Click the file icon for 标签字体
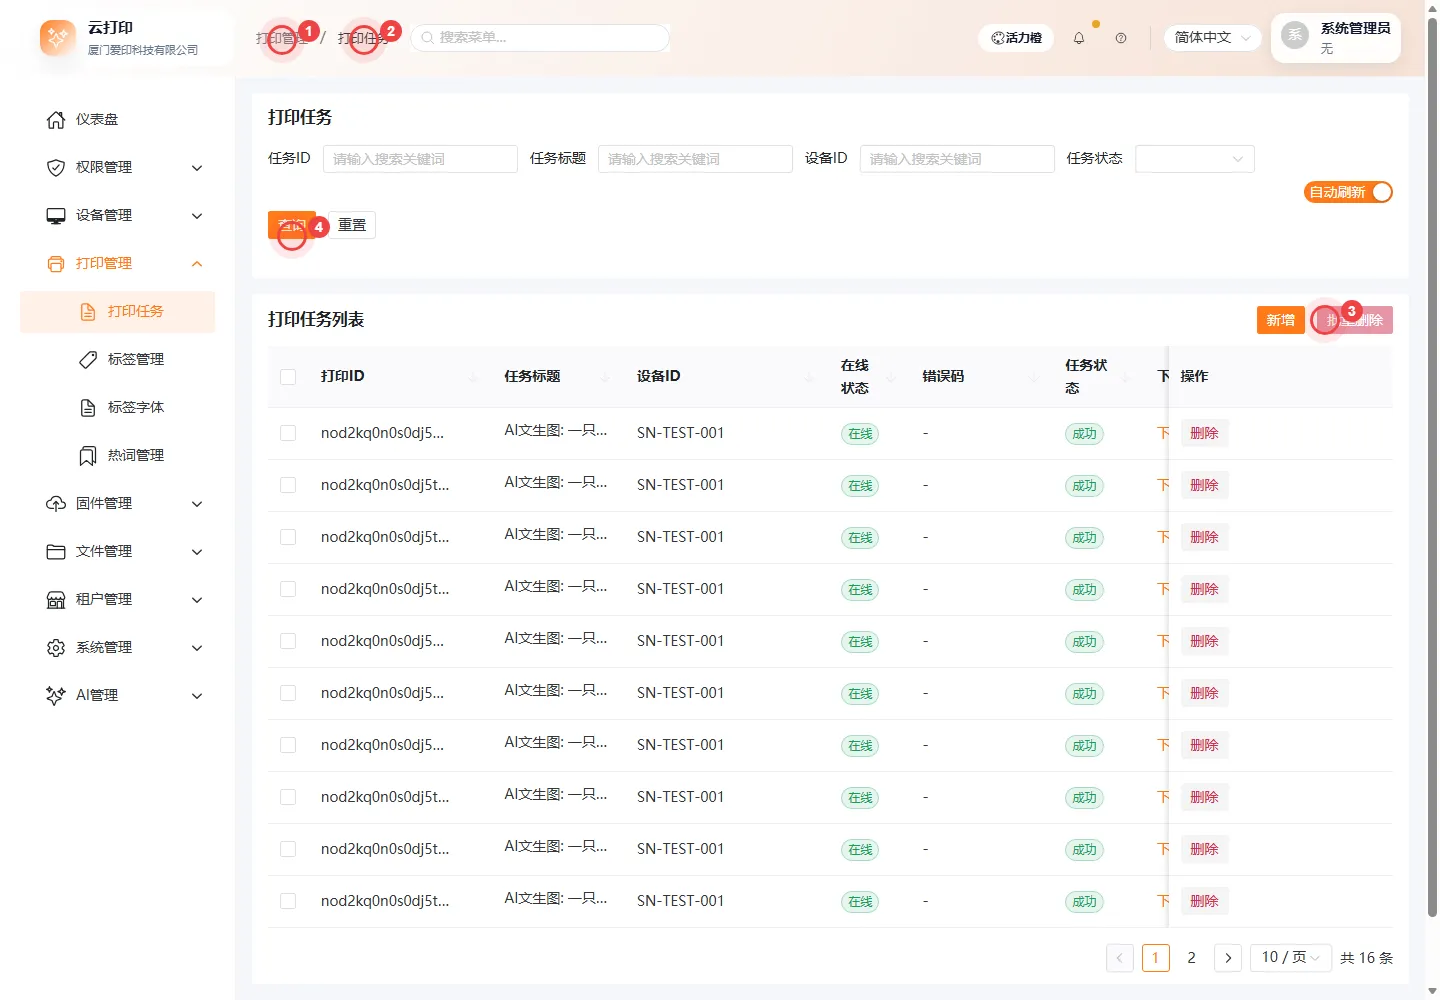 88,408
